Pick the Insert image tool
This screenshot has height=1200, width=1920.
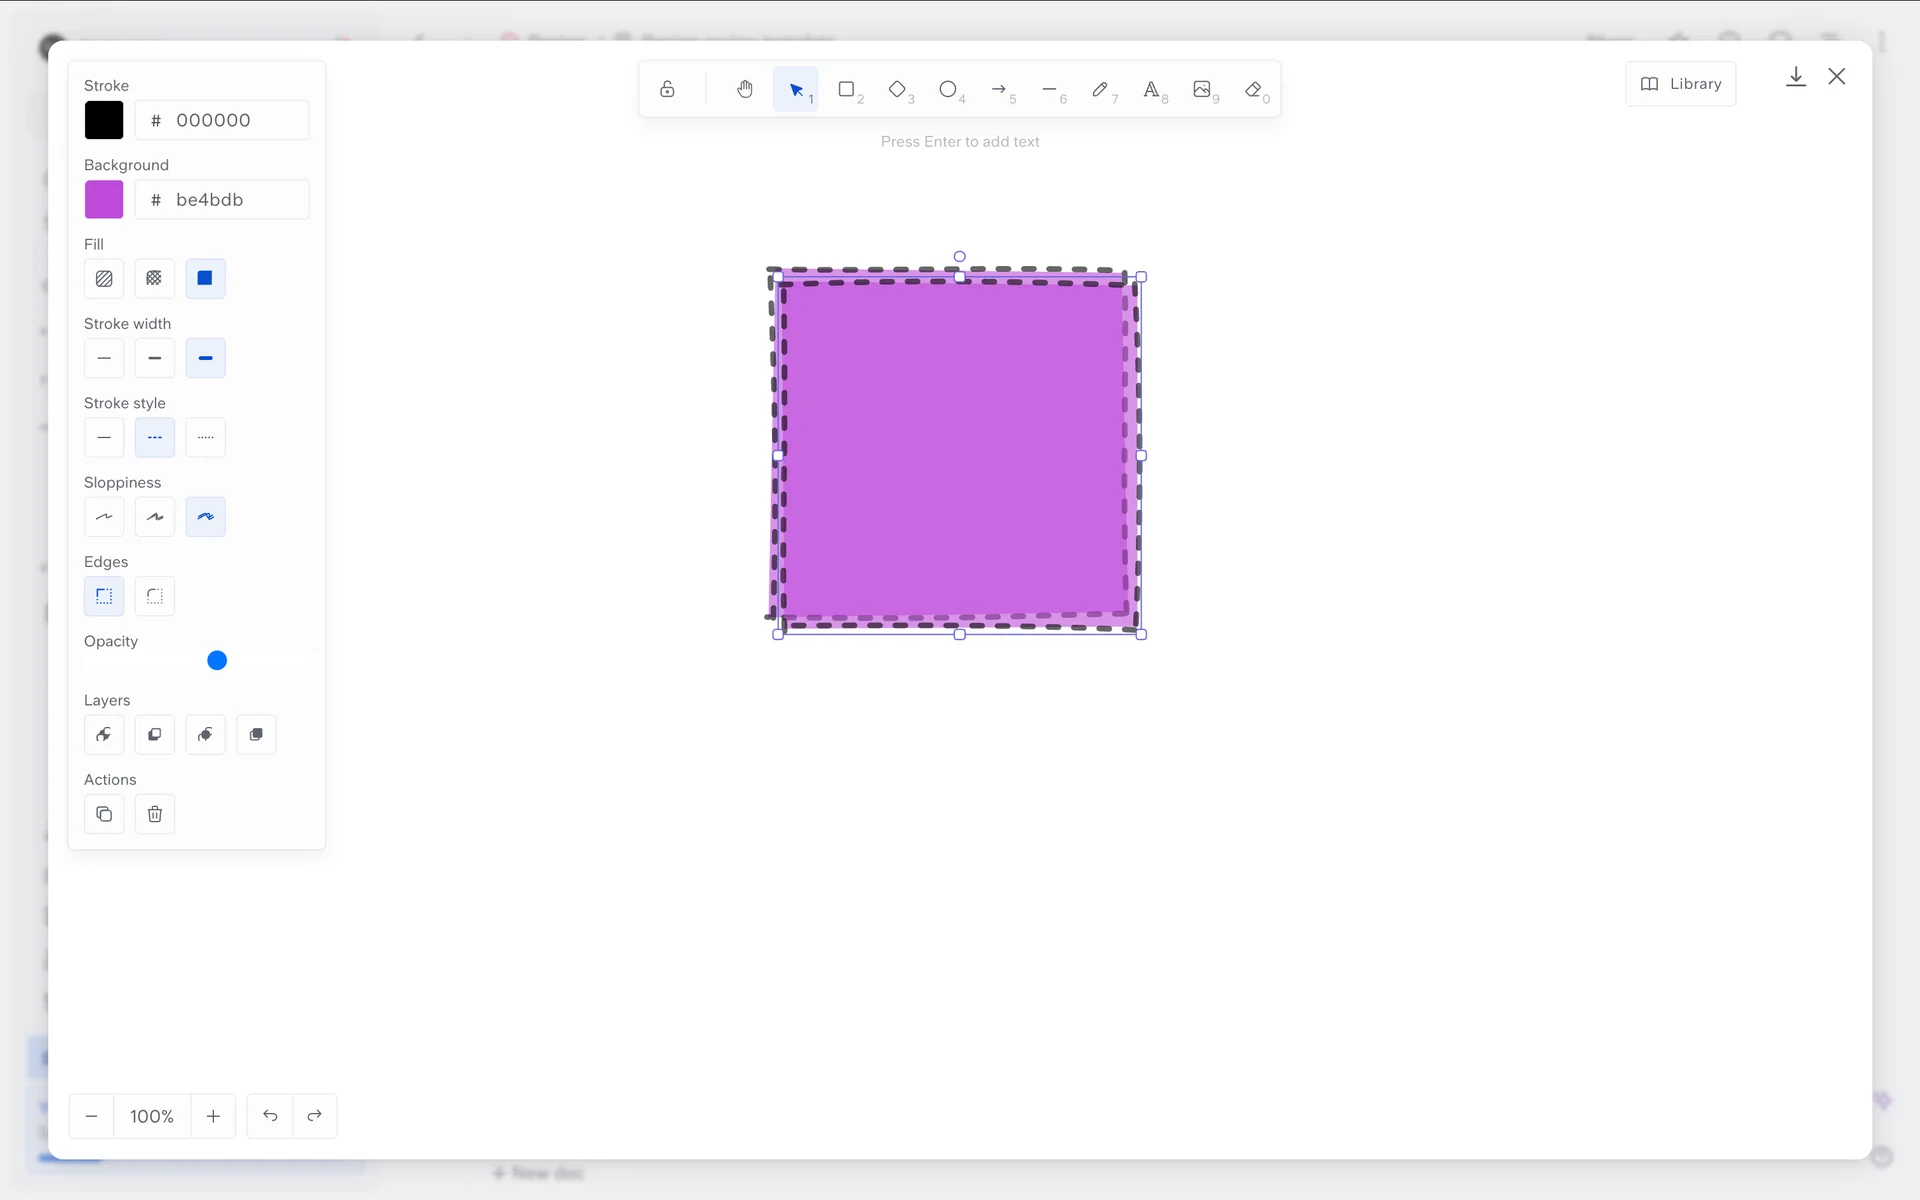(1202, 90)
